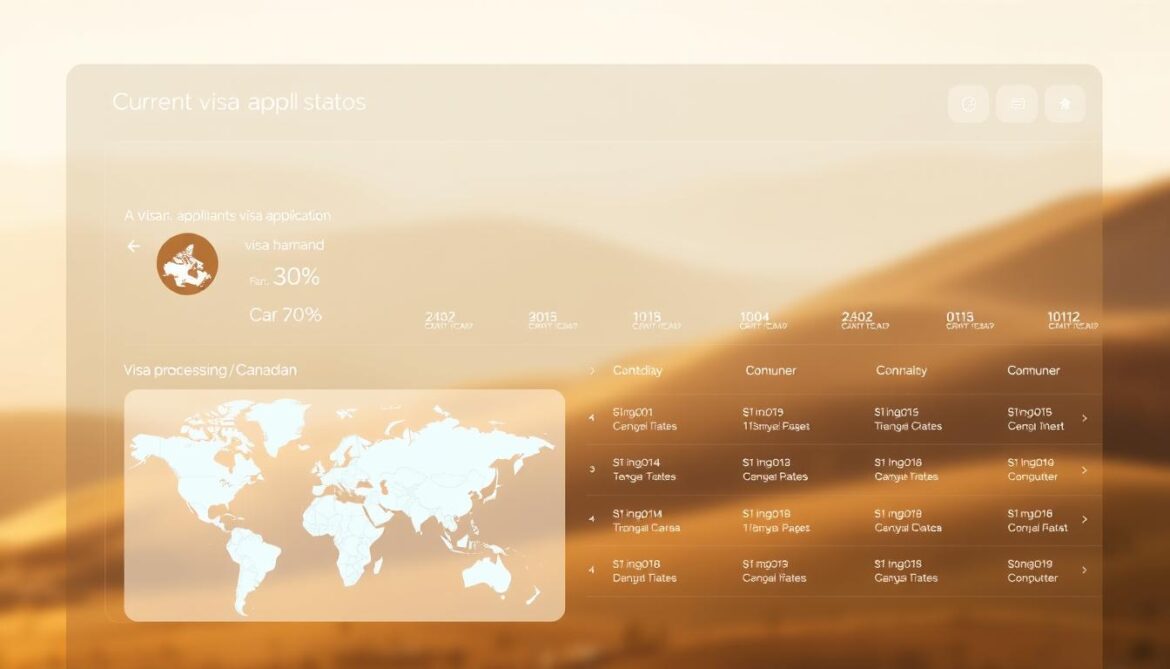Click the back arrow beside the Canada badge
This screenshot has width=1170, height=669.
coord(133,246)
